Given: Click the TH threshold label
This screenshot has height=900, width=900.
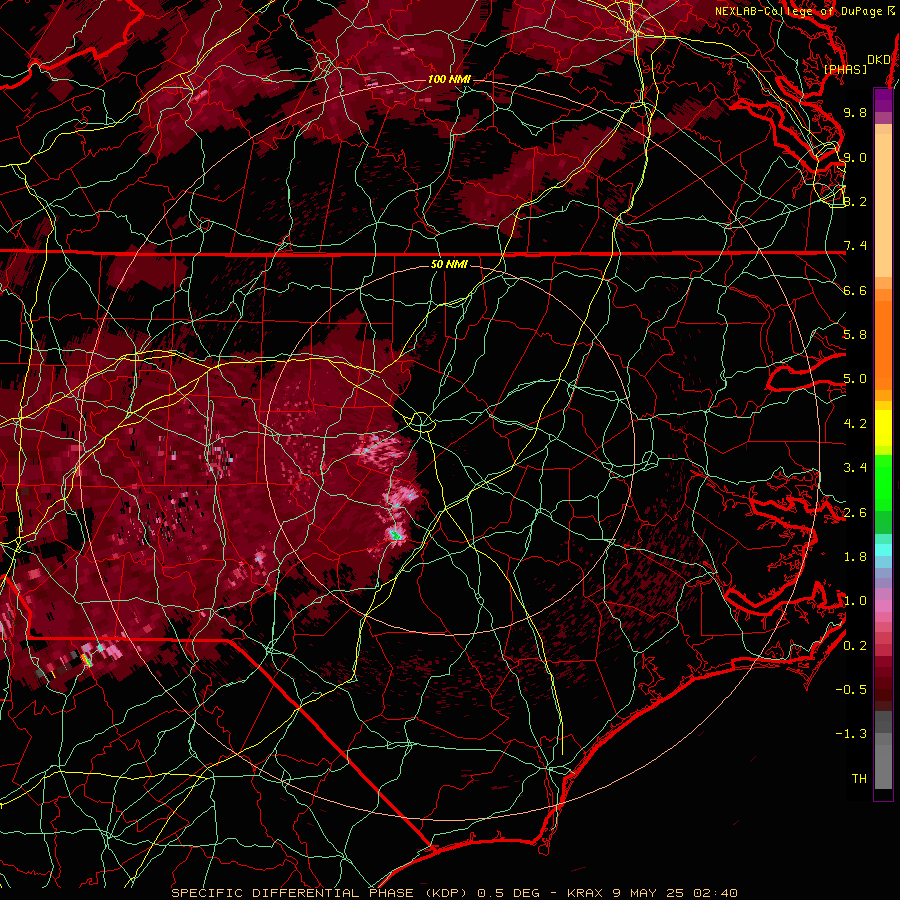Looking at the screenshot, I should [x=859, y=779].
